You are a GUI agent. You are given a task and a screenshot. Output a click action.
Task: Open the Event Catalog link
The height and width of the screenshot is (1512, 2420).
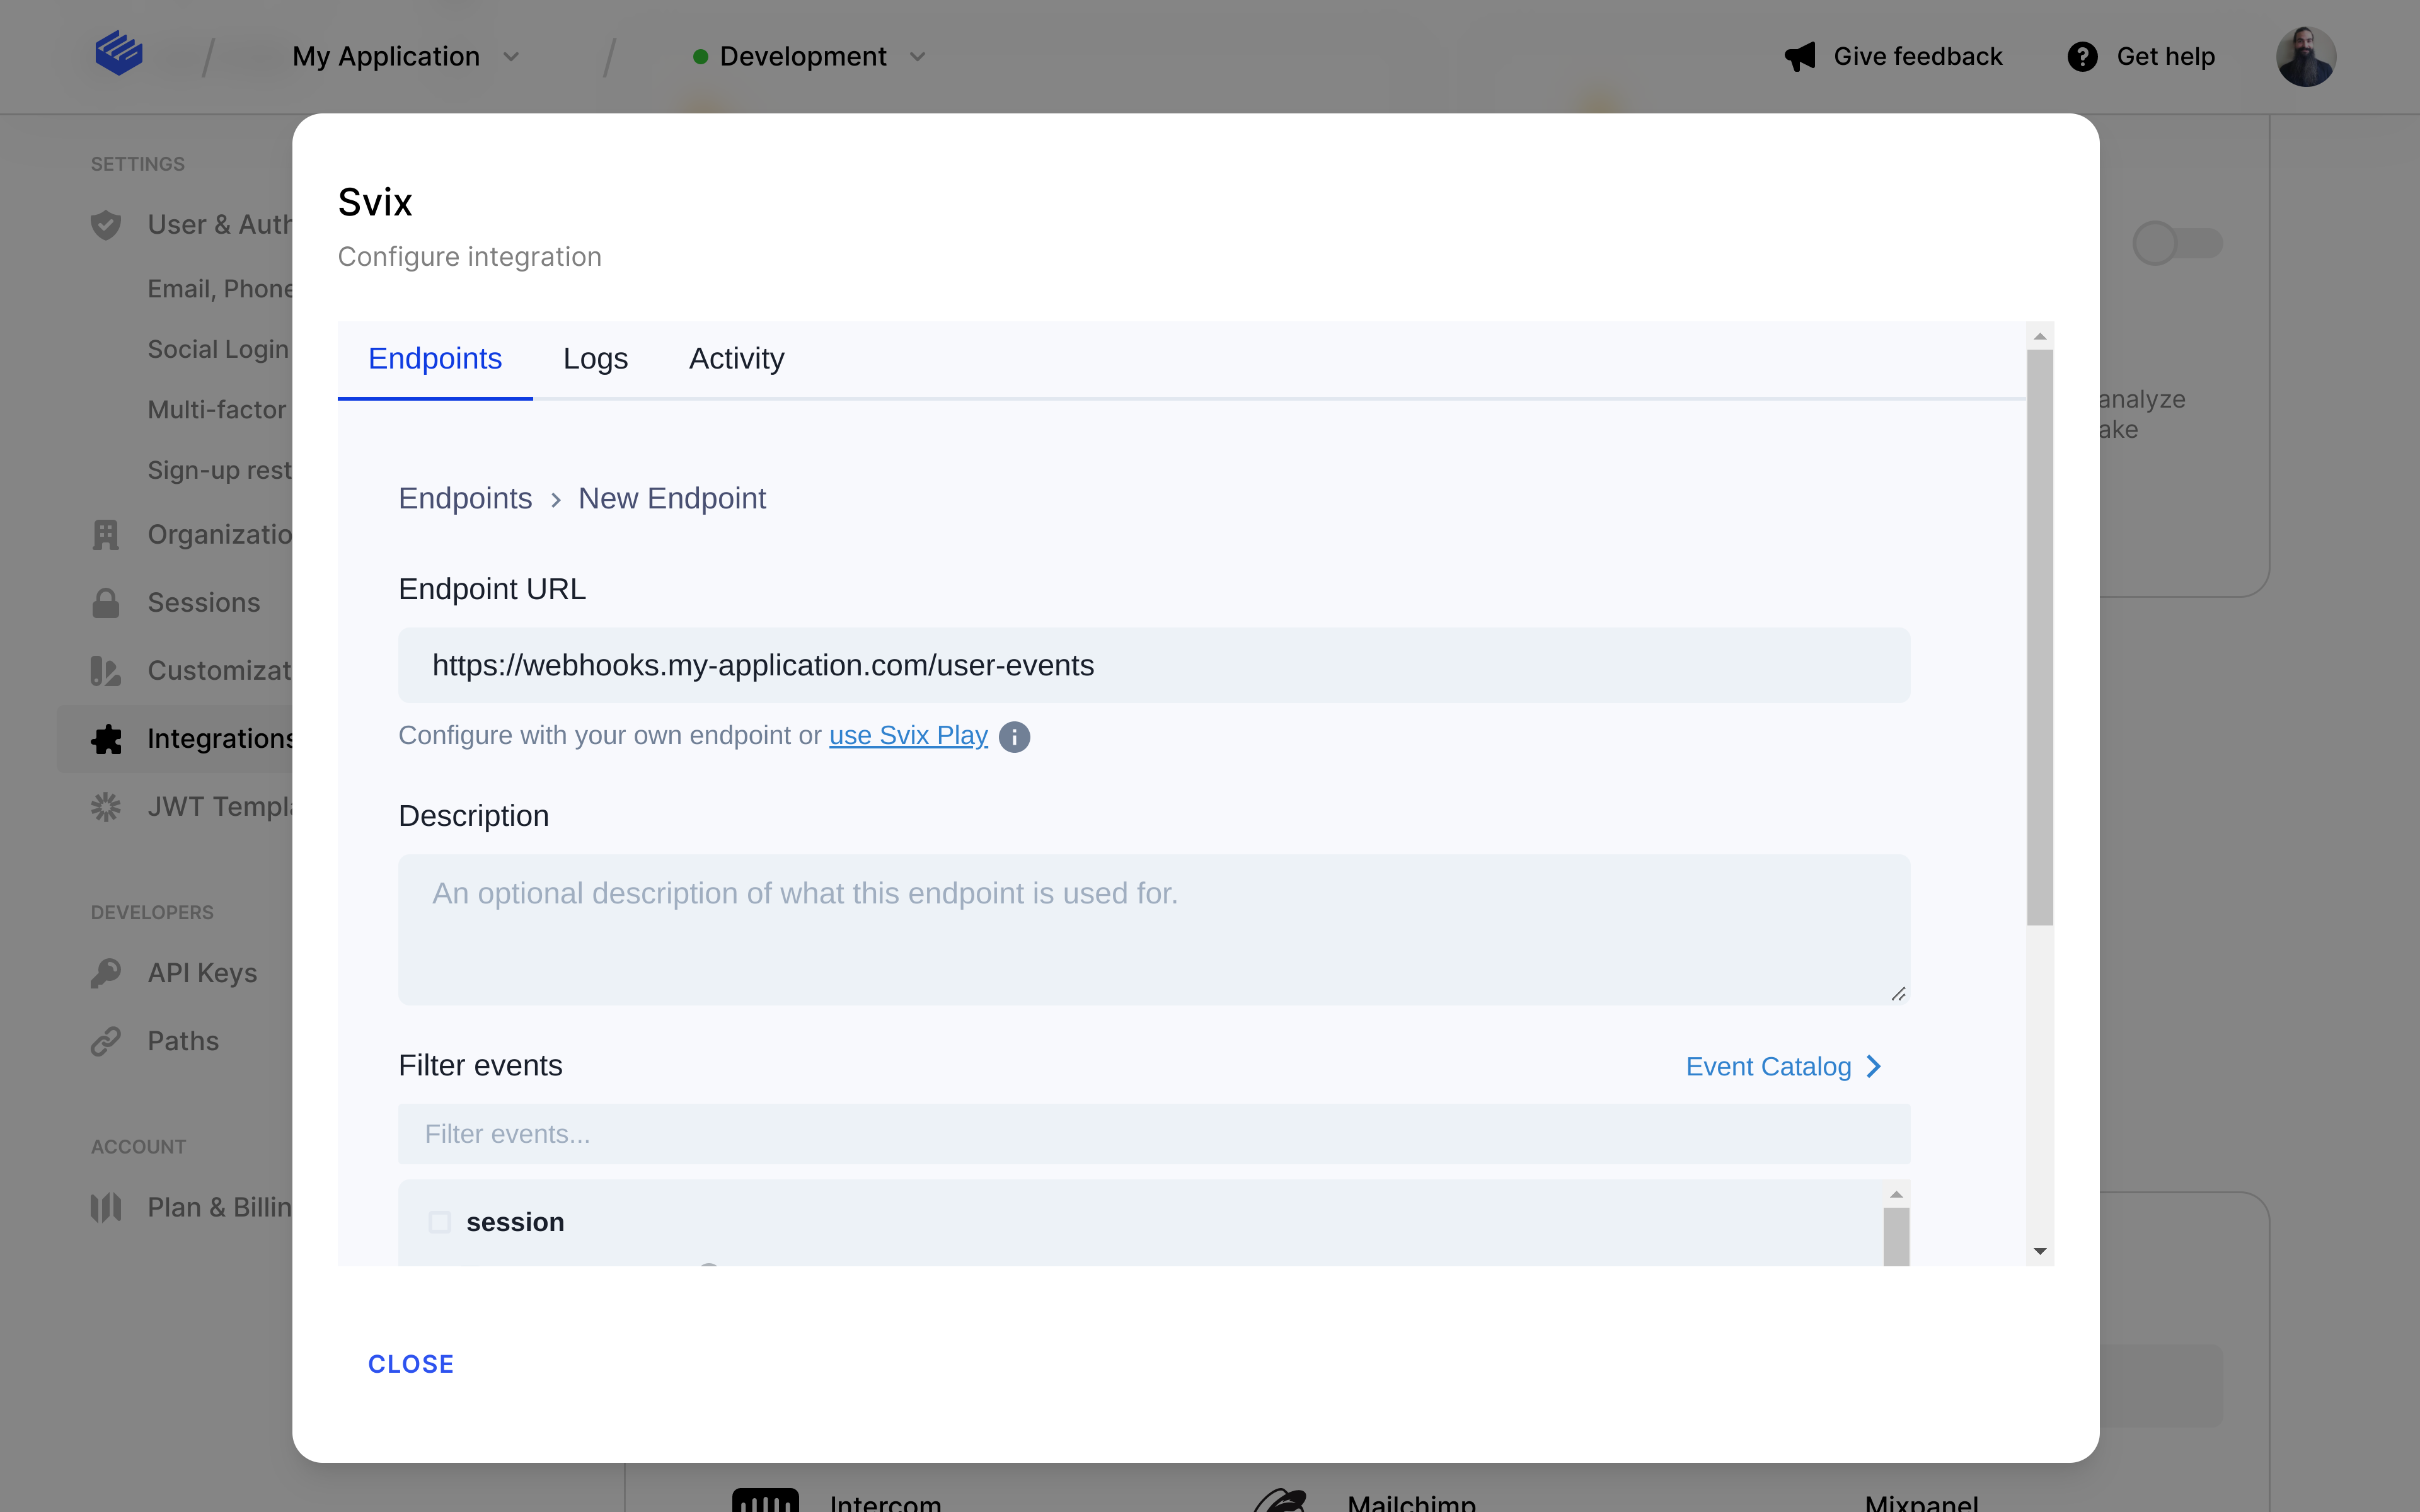tap(1784, 1067)
